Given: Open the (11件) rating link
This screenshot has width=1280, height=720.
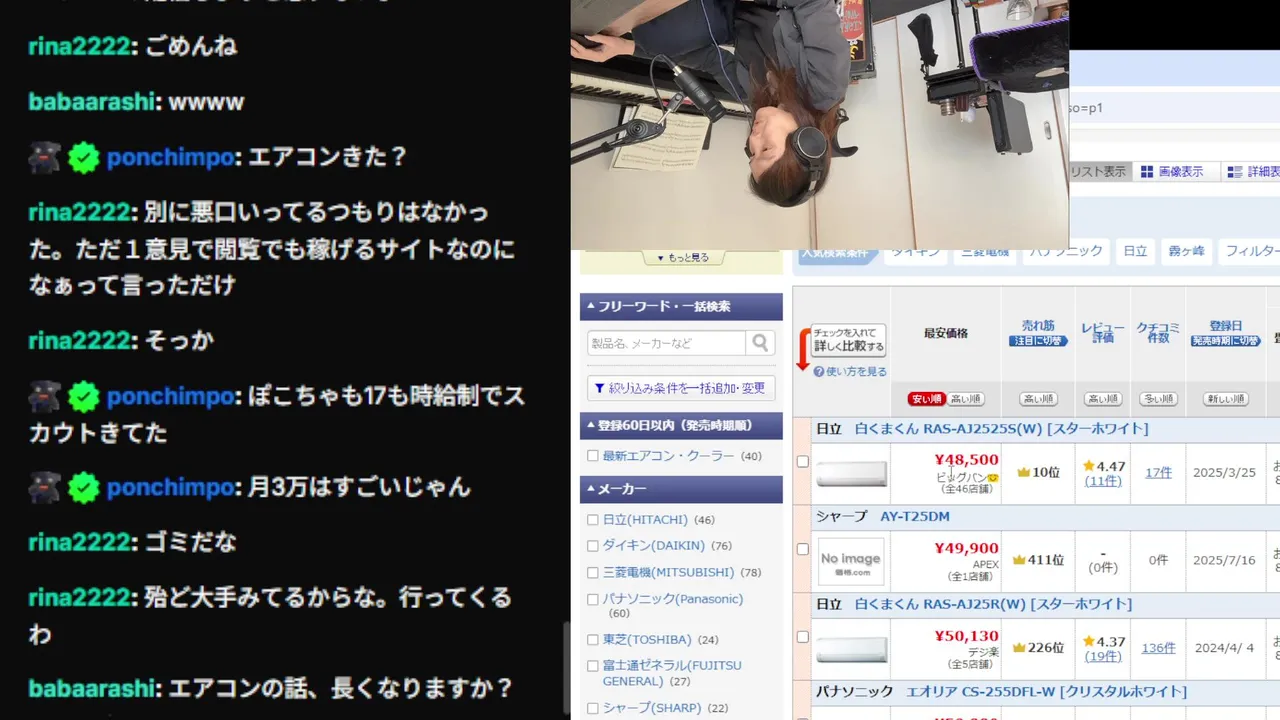Looking at the screenshot, I should coord(1103,481).
